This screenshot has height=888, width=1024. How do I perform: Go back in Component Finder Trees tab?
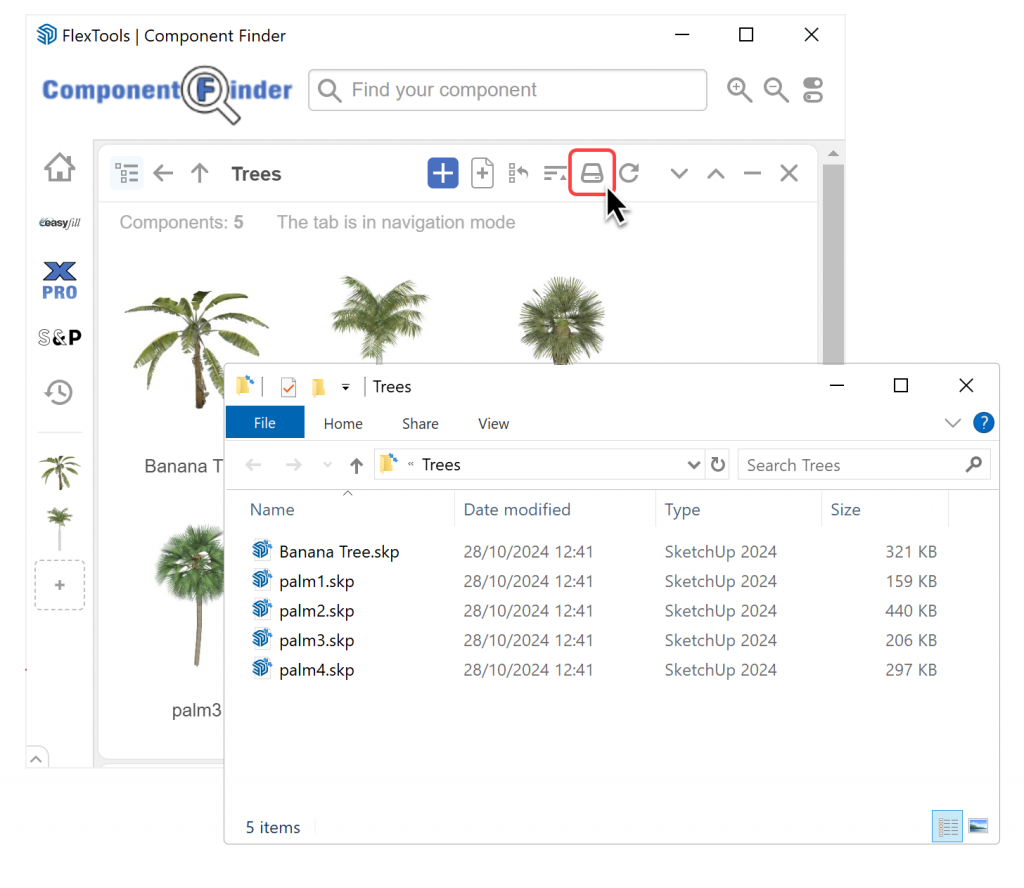[163, 174]
